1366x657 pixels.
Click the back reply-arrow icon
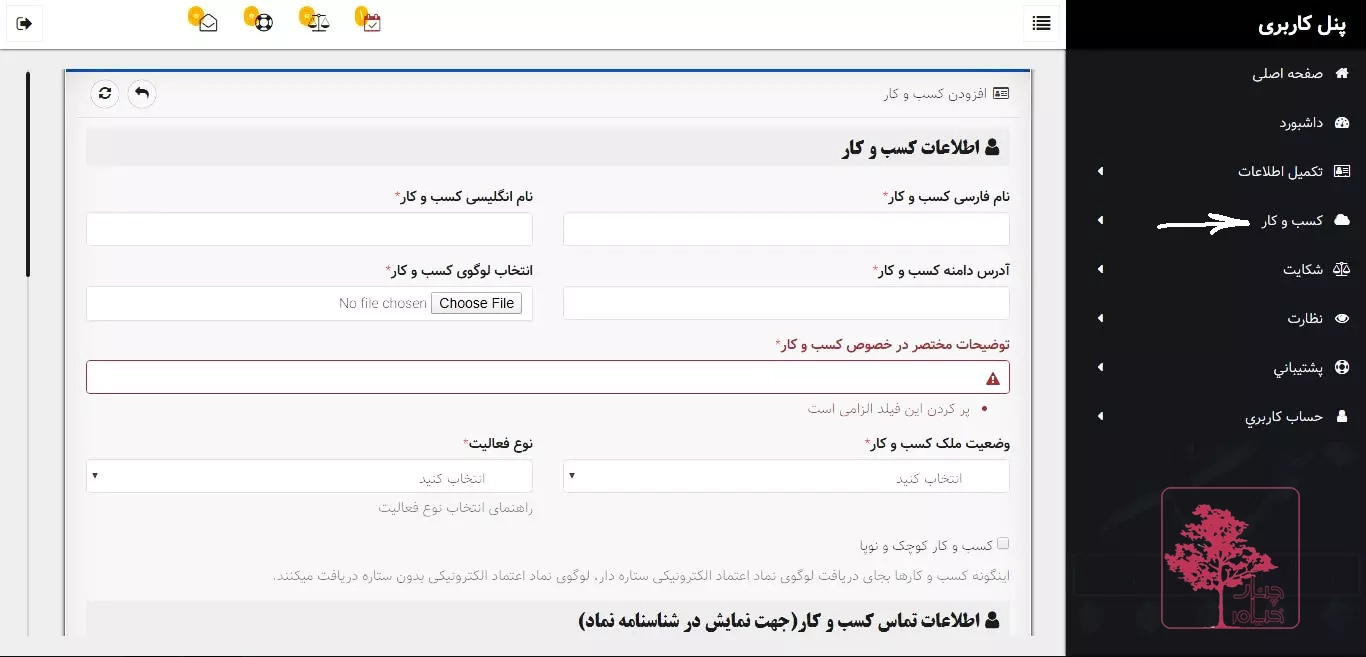point(142,94)
